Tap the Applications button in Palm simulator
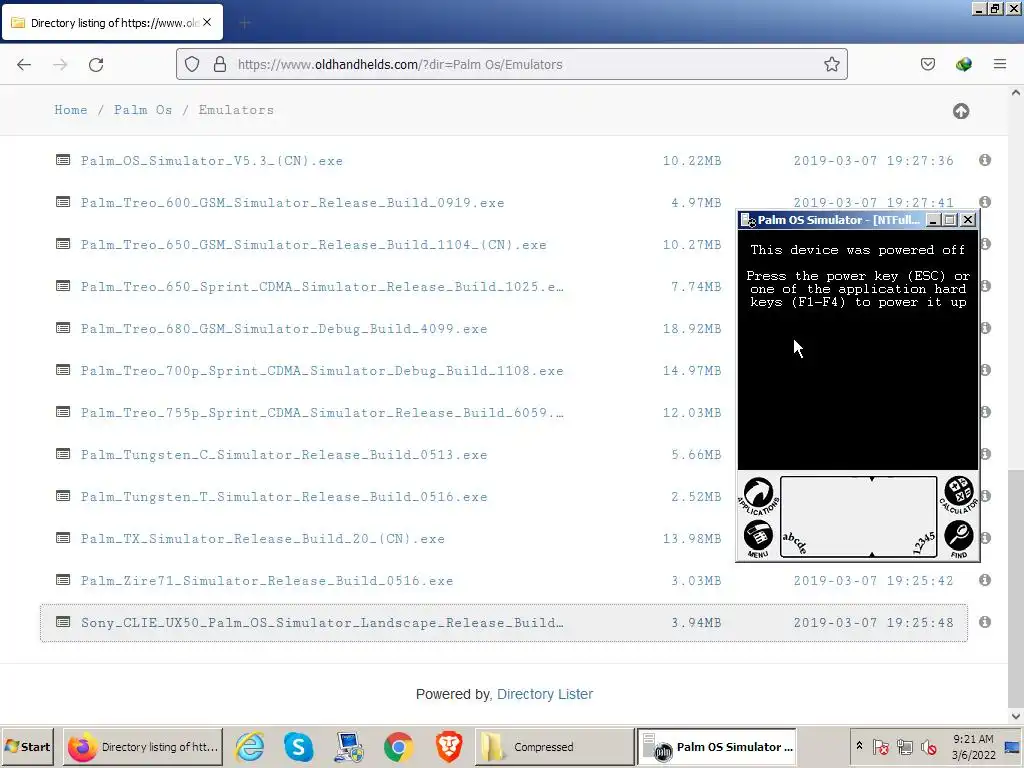The image size is (1024, 768). (x=758, y=496)
